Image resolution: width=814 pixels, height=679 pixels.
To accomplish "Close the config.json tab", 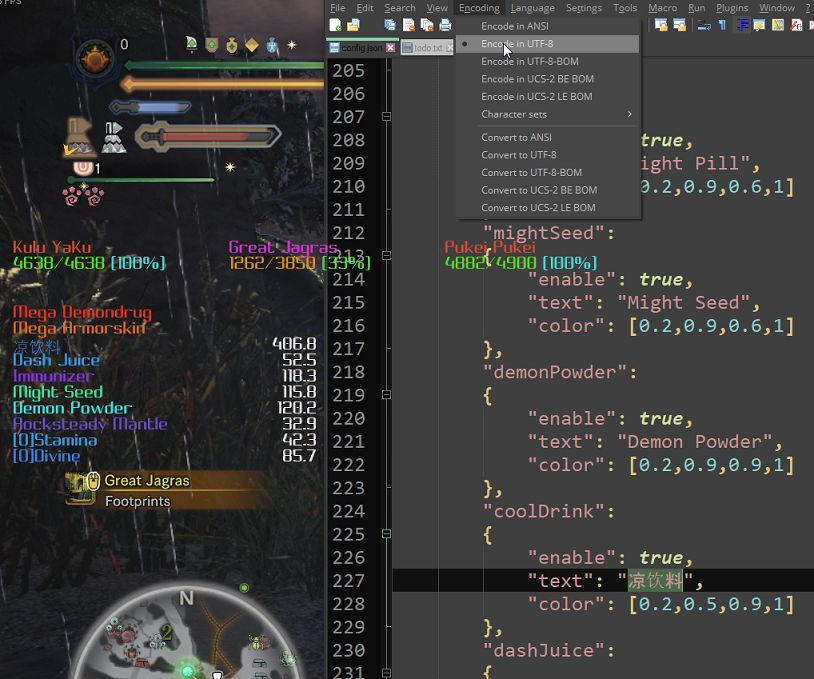I will pos(390,48).
